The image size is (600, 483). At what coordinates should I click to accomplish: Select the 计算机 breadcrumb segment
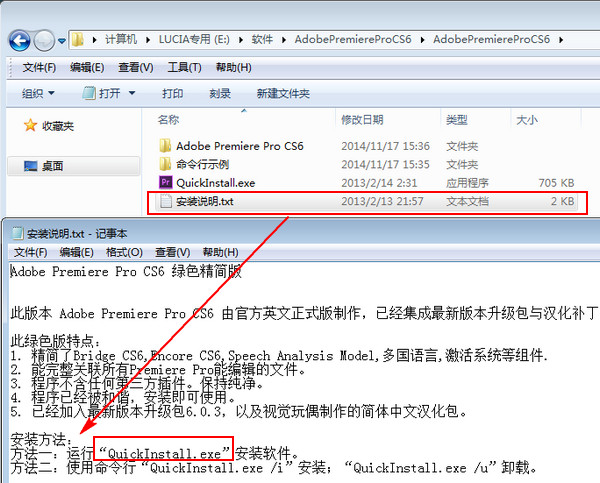121,39
